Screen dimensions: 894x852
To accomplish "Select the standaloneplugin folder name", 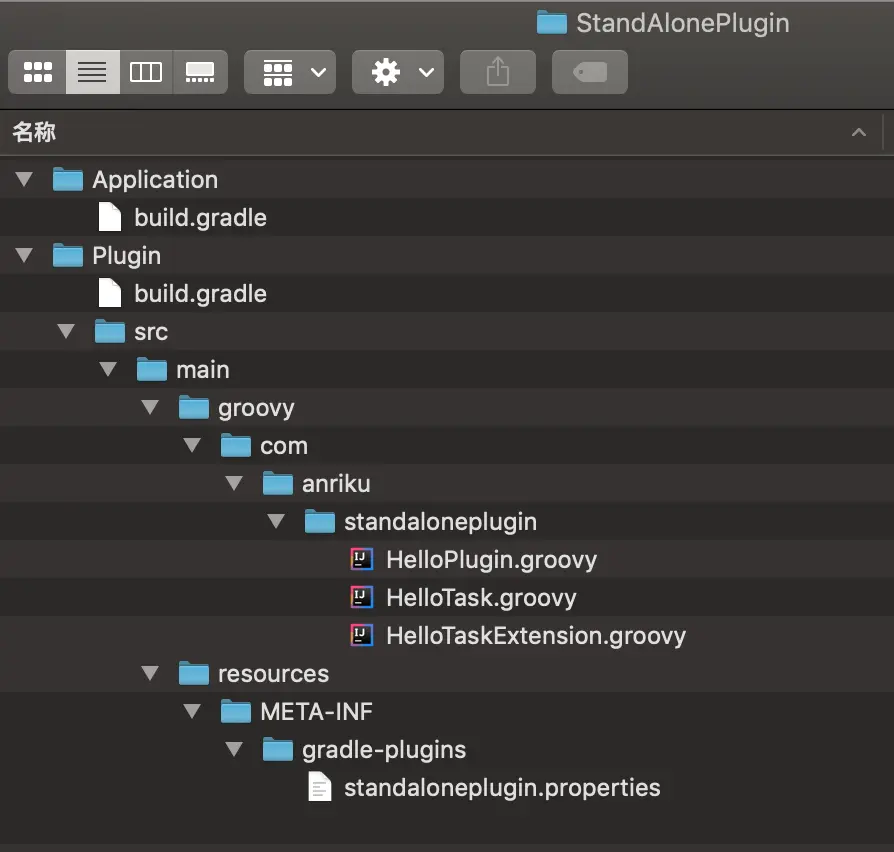I will point(440,522).
